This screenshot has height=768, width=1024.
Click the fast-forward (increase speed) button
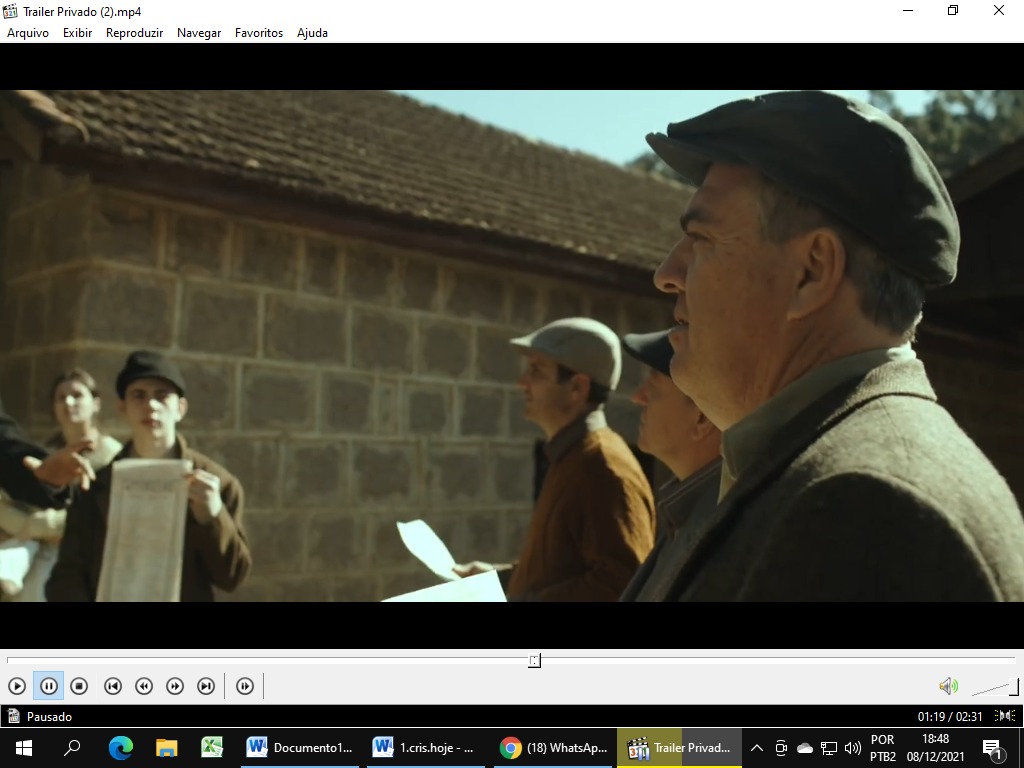pyautogui.click(x=175, y=686)
